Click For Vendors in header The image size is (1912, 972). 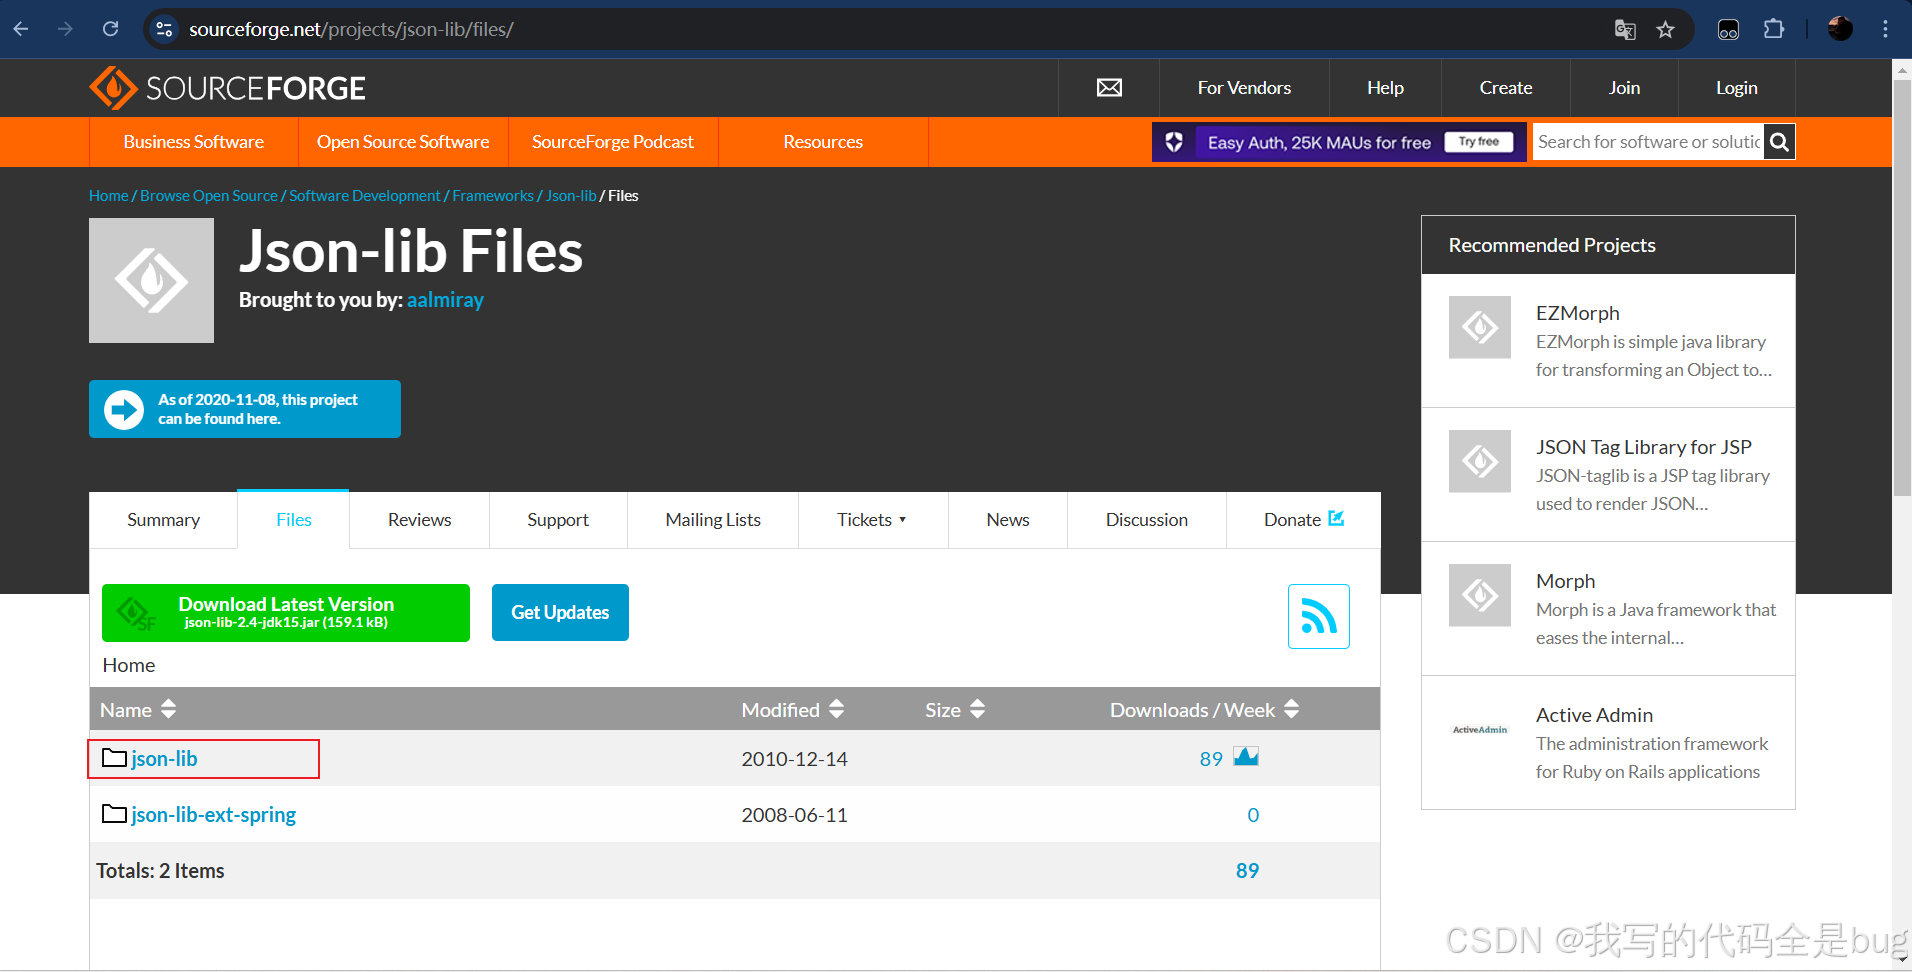tap(1244, 88)
